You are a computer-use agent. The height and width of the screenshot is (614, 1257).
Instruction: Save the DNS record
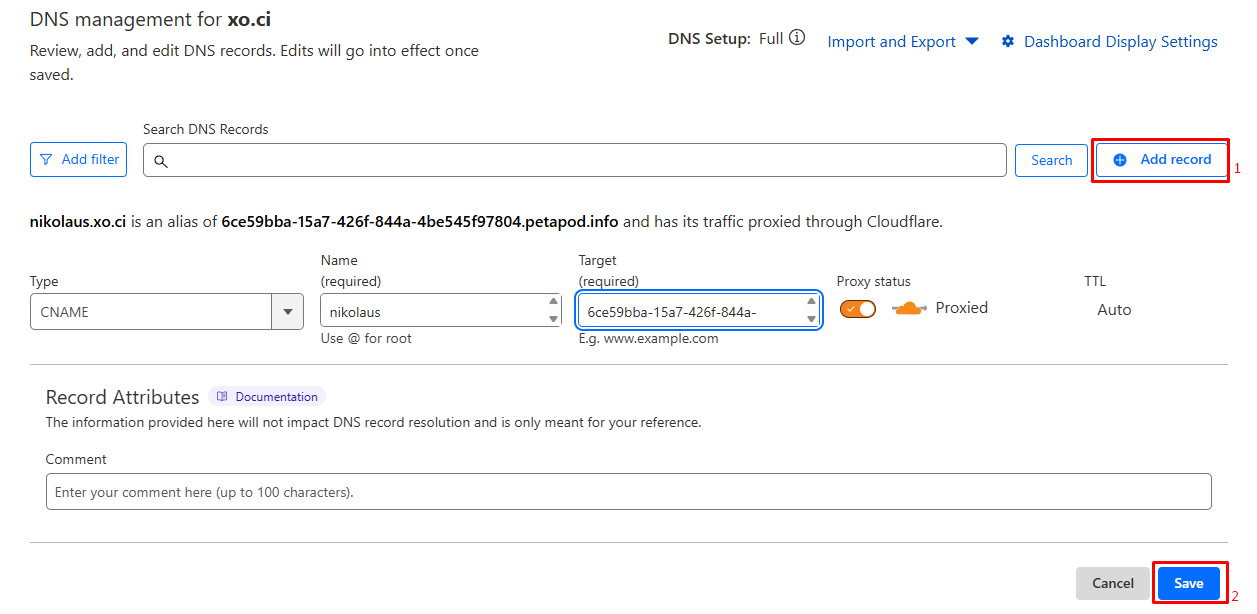pos(1188,583)
